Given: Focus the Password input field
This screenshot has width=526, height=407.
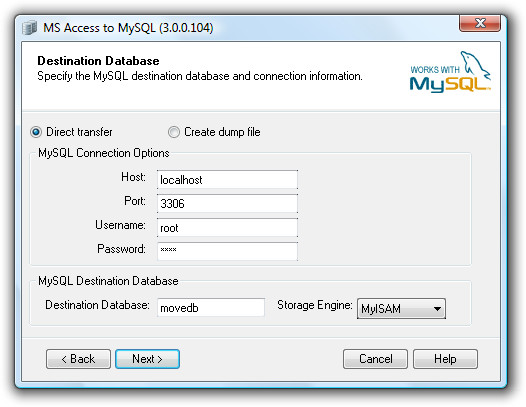Looking at the screenshot, I should click(x=227, y=251).
